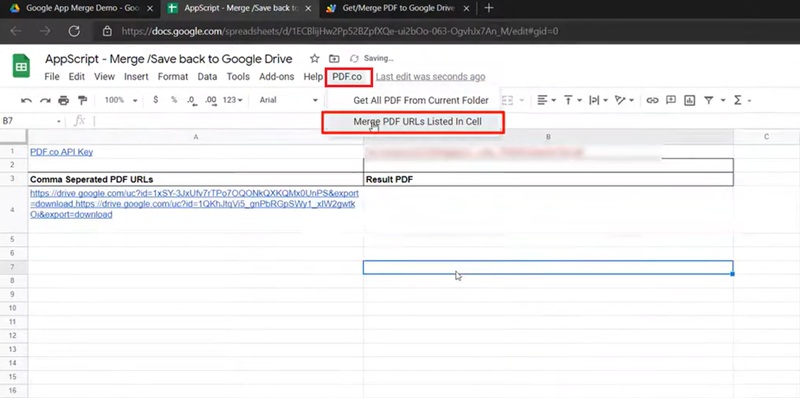Select the Comma Seperated PDF URLs cell
Viewport: 800px width, 398px height.
(x=195, y=180)
